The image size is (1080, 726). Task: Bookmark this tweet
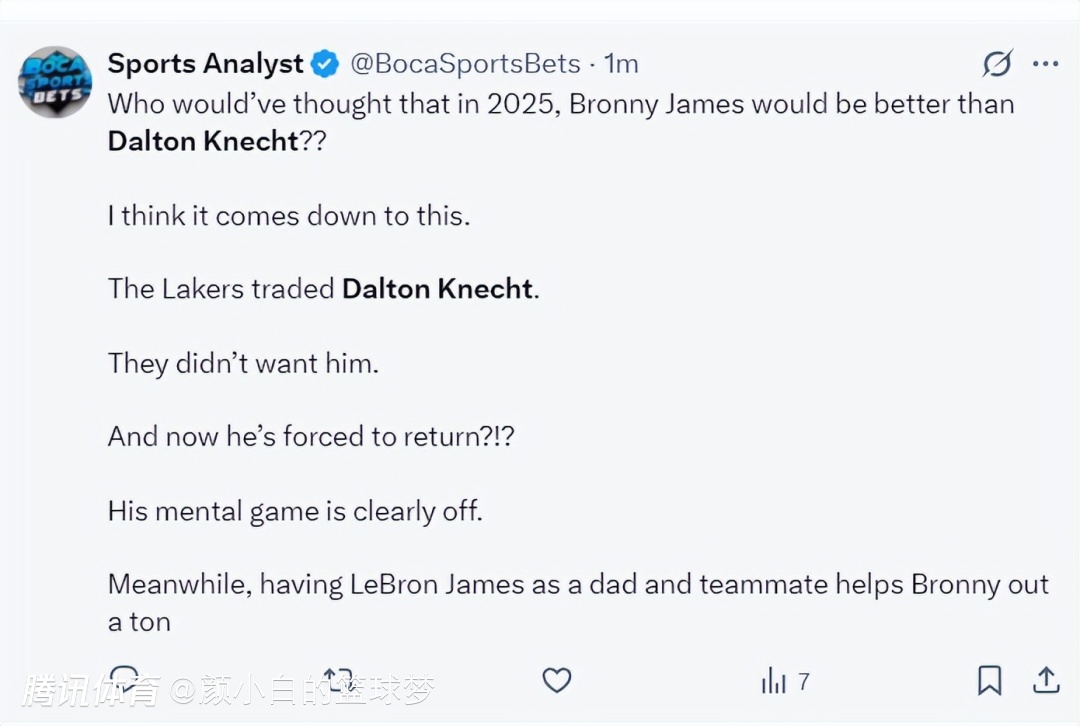[989, 681]
